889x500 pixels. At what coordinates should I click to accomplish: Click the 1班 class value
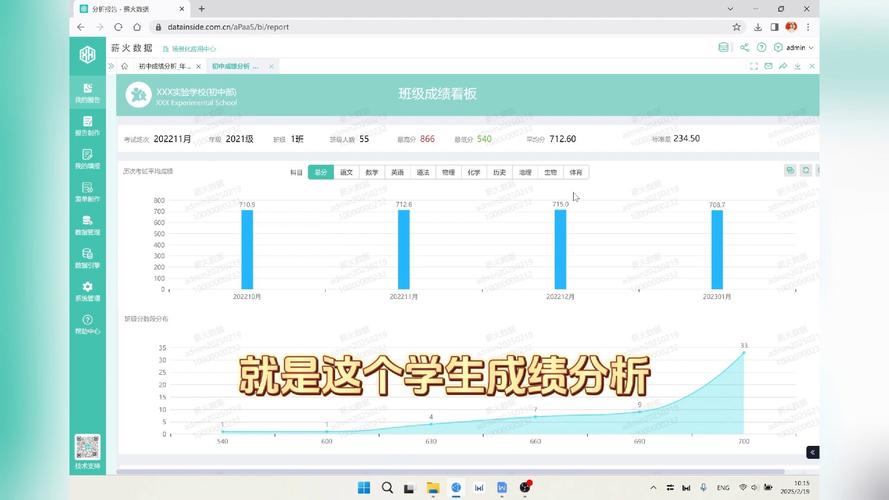click(x=297, y=139)
